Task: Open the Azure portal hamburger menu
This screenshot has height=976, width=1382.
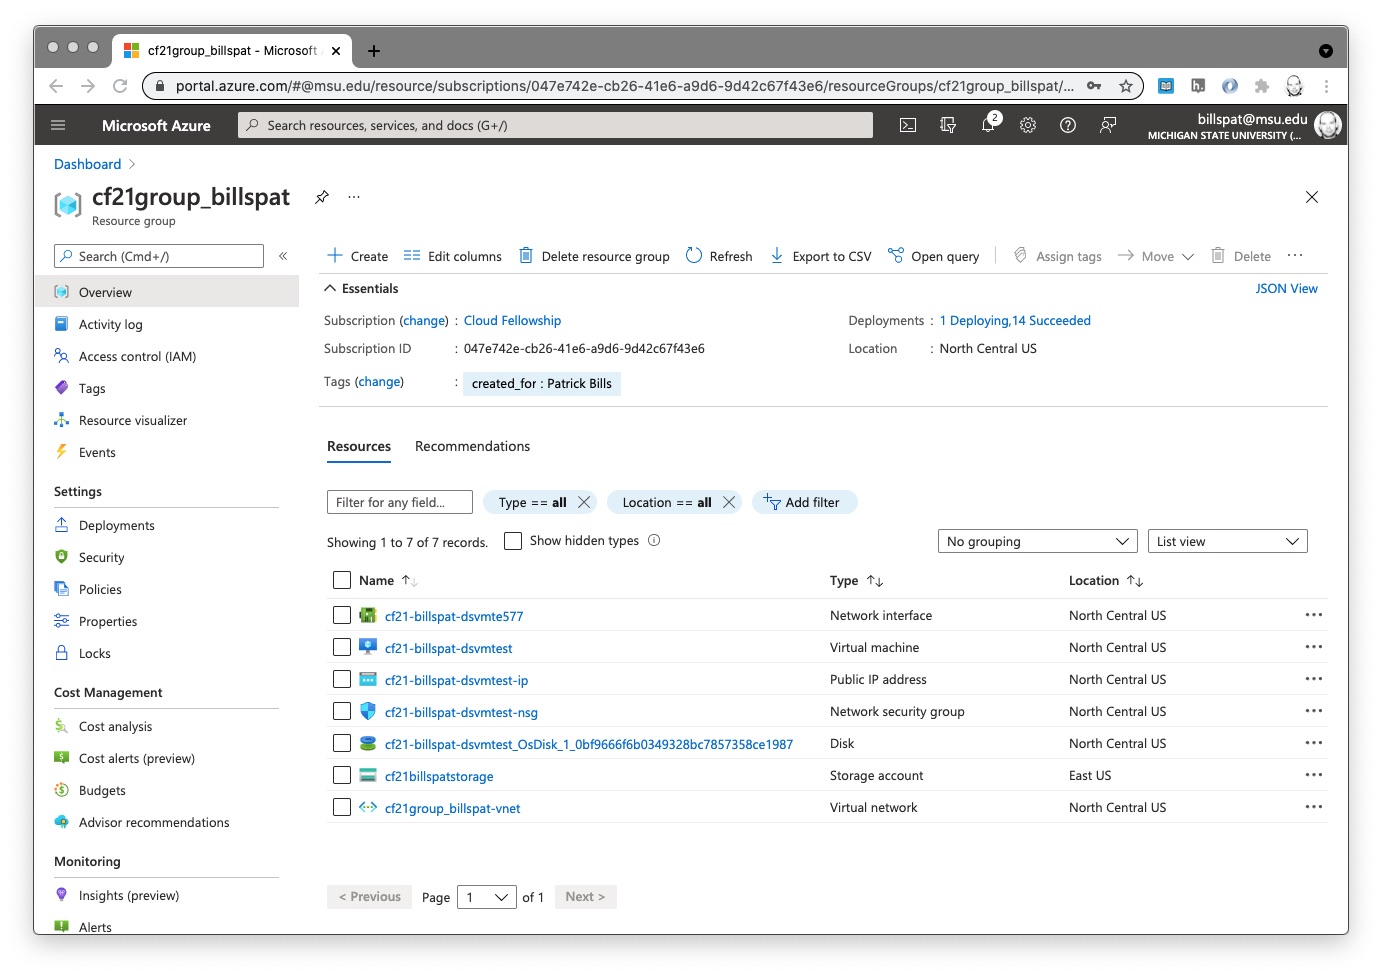Action: 58,125
